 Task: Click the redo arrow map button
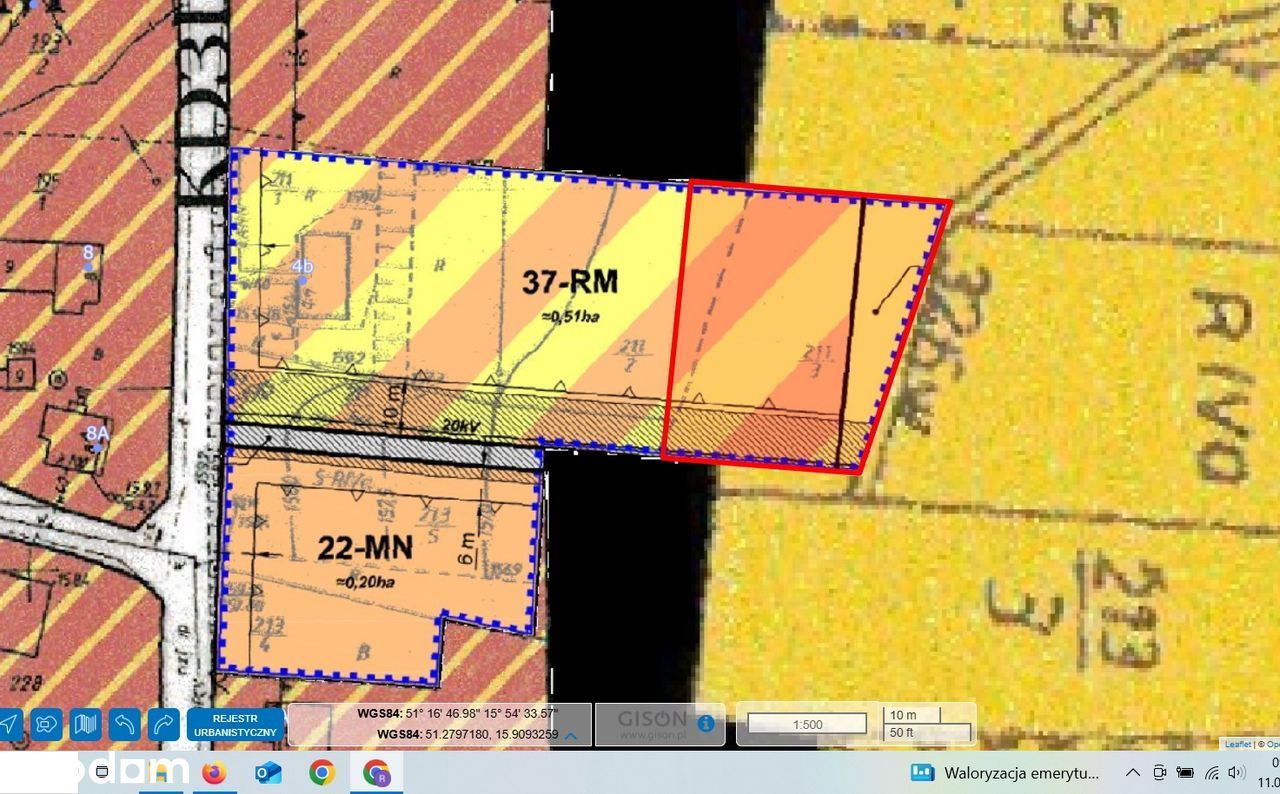[x=163, y=724]
